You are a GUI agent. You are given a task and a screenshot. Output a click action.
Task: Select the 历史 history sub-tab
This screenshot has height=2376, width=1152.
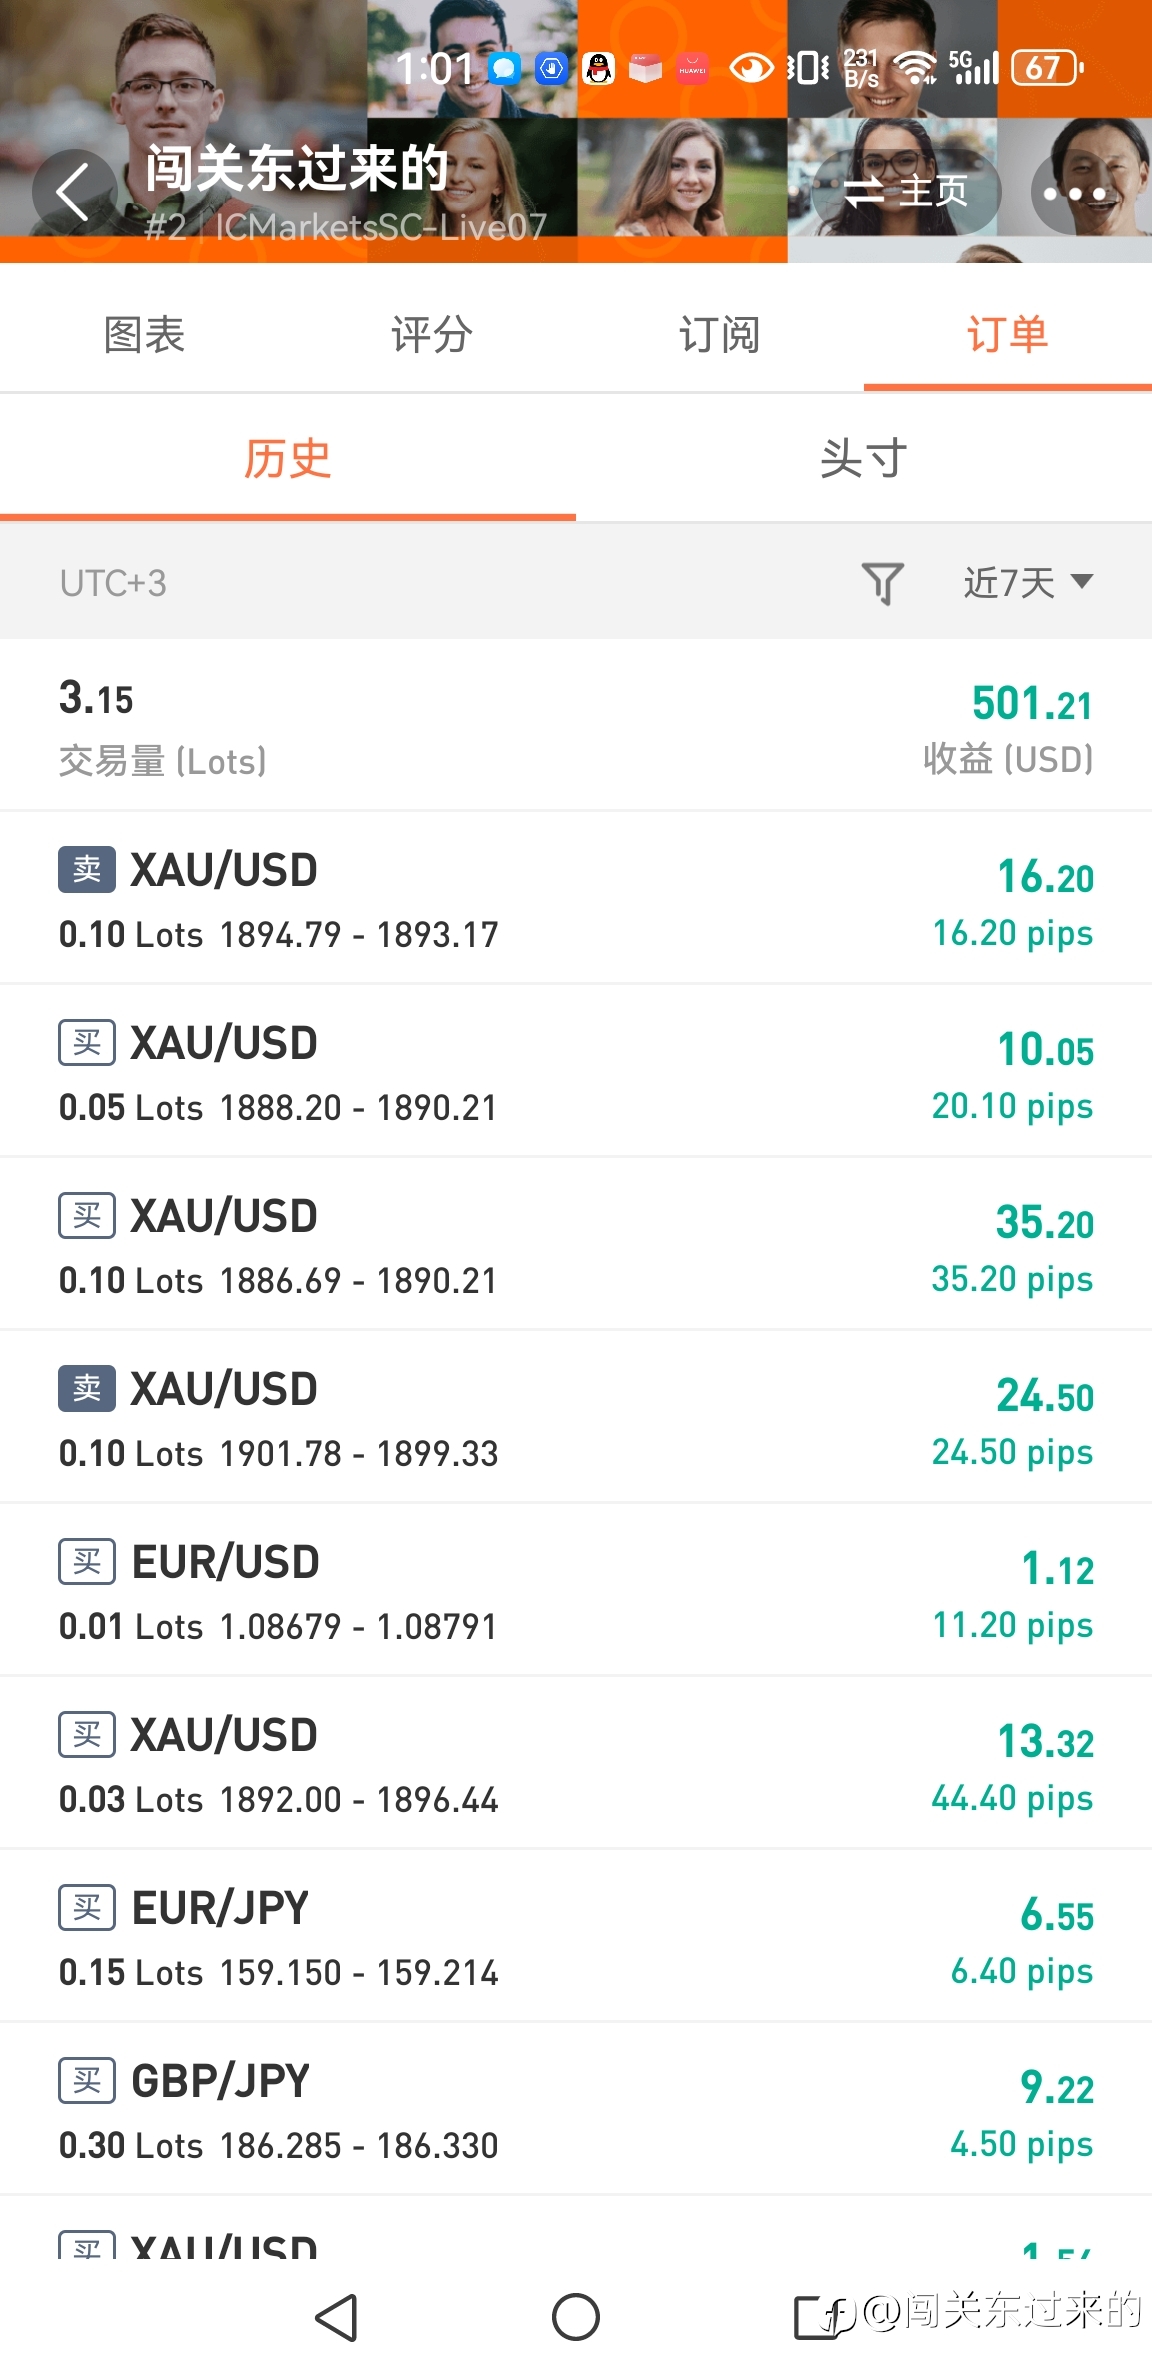[287, 459]
